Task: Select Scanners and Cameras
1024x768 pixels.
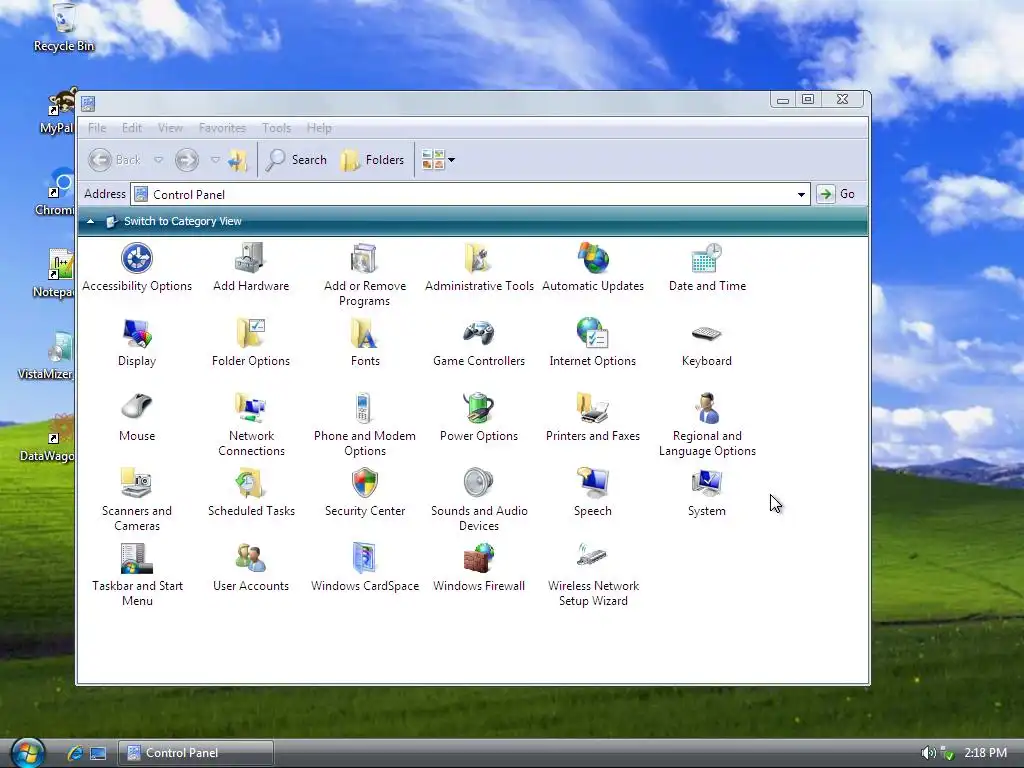Action: pos(136,500)
